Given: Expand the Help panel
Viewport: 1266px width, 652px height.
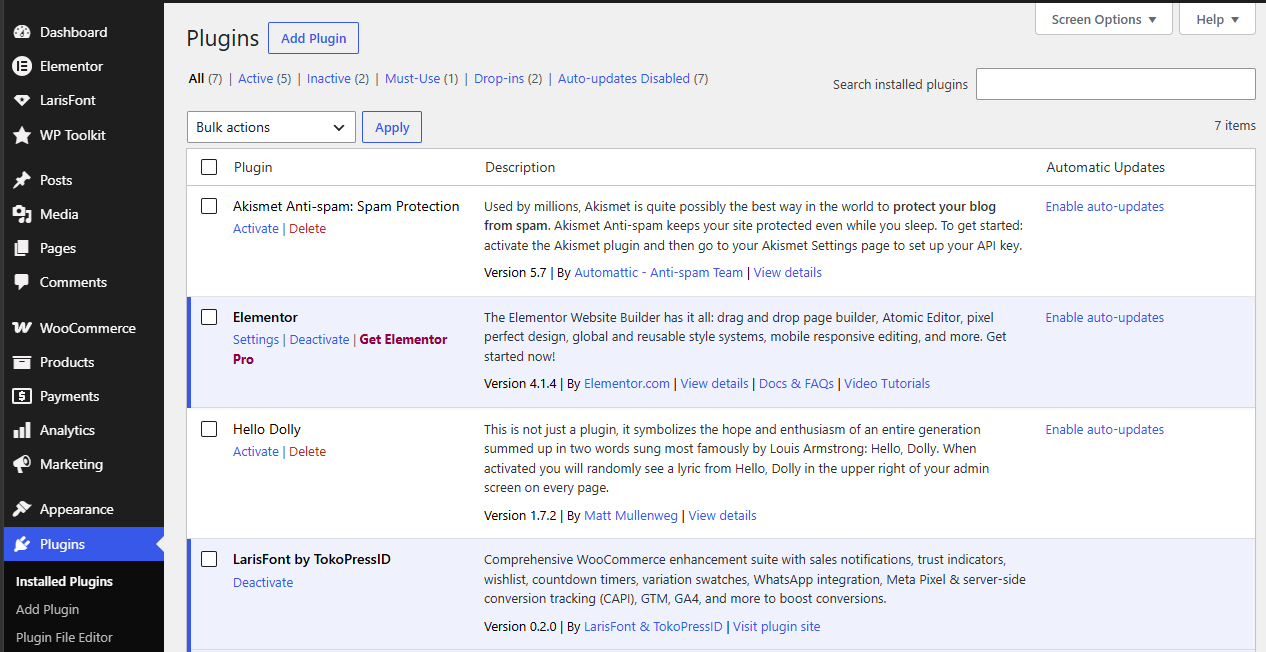Looking at the screenshot, I should tap(1218, 19).
